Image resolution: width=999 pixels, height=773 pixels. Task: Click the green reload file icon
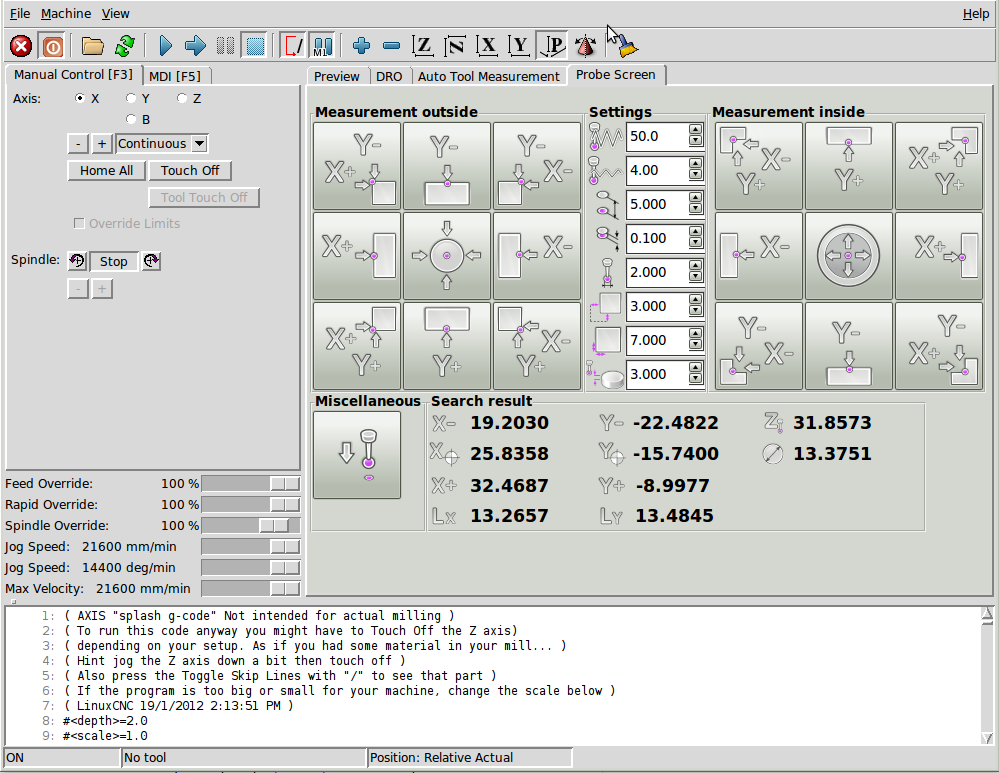[125, 46]
